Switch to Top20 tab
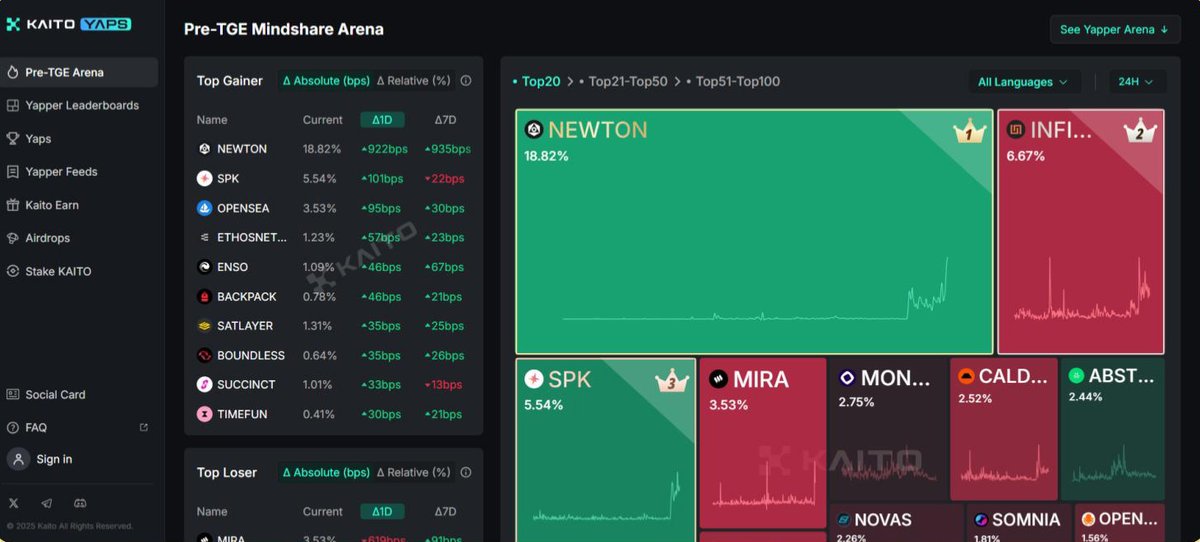 (x=538, y=81)
